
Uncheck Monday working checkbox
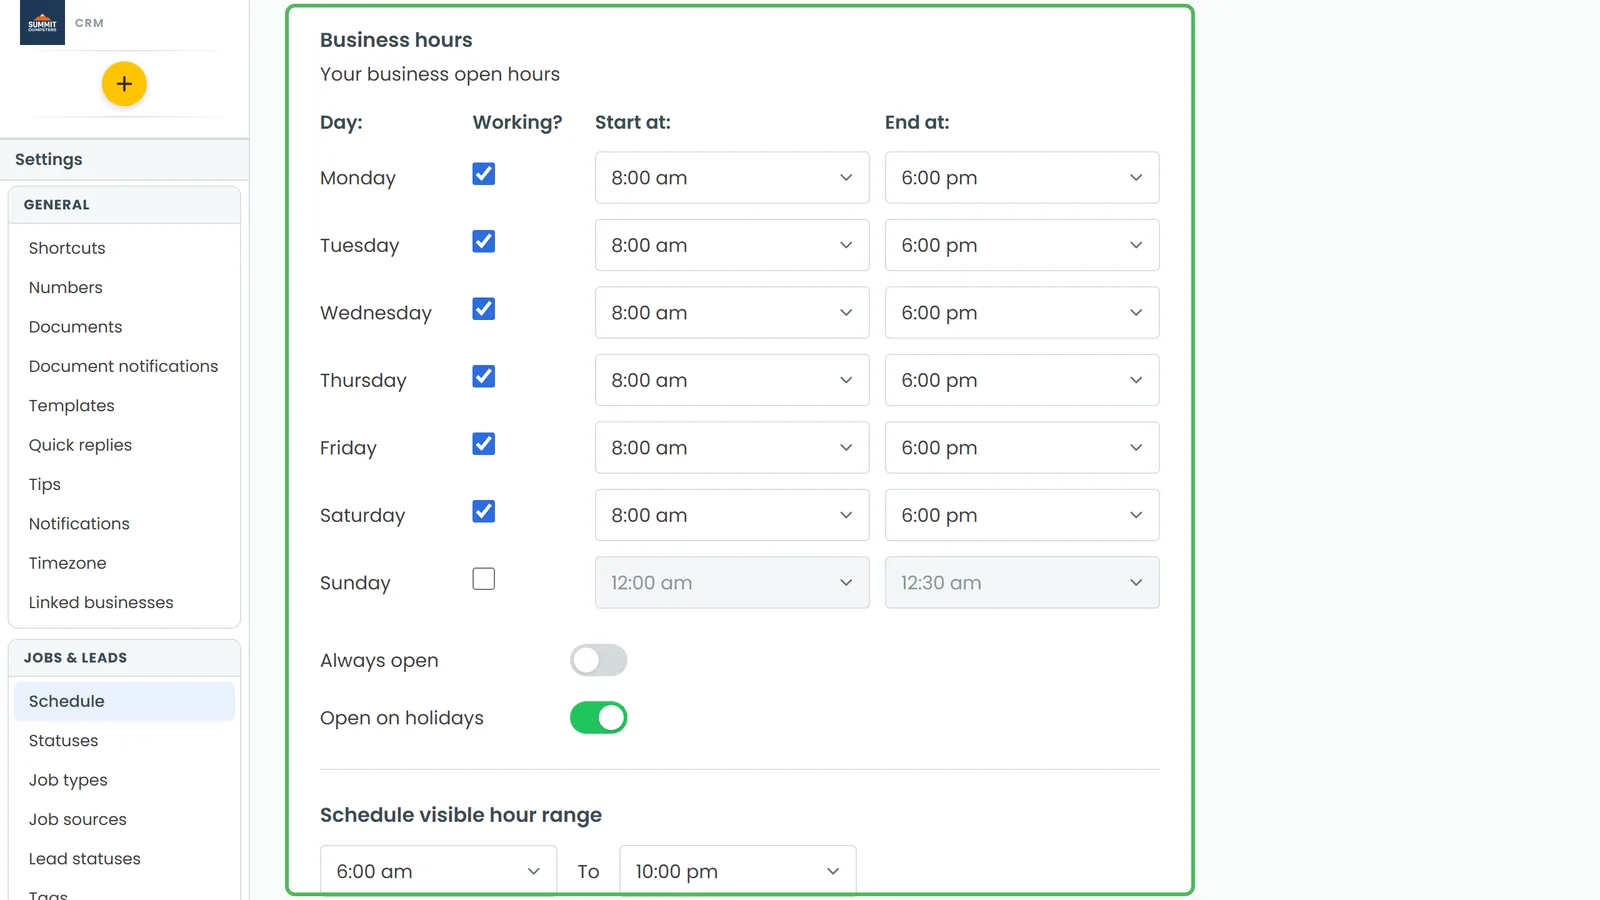click(484, 174)
